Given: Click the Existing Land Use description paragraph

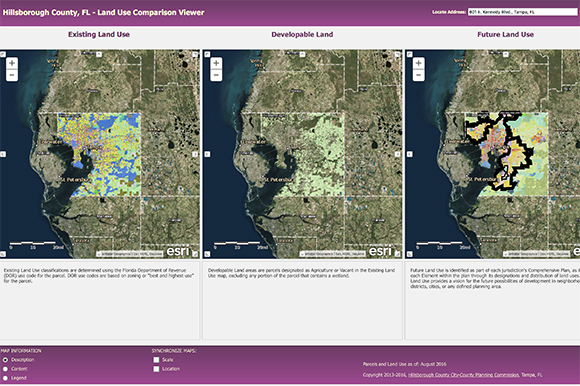Looking at the screenshot, I should coord(99,276).
